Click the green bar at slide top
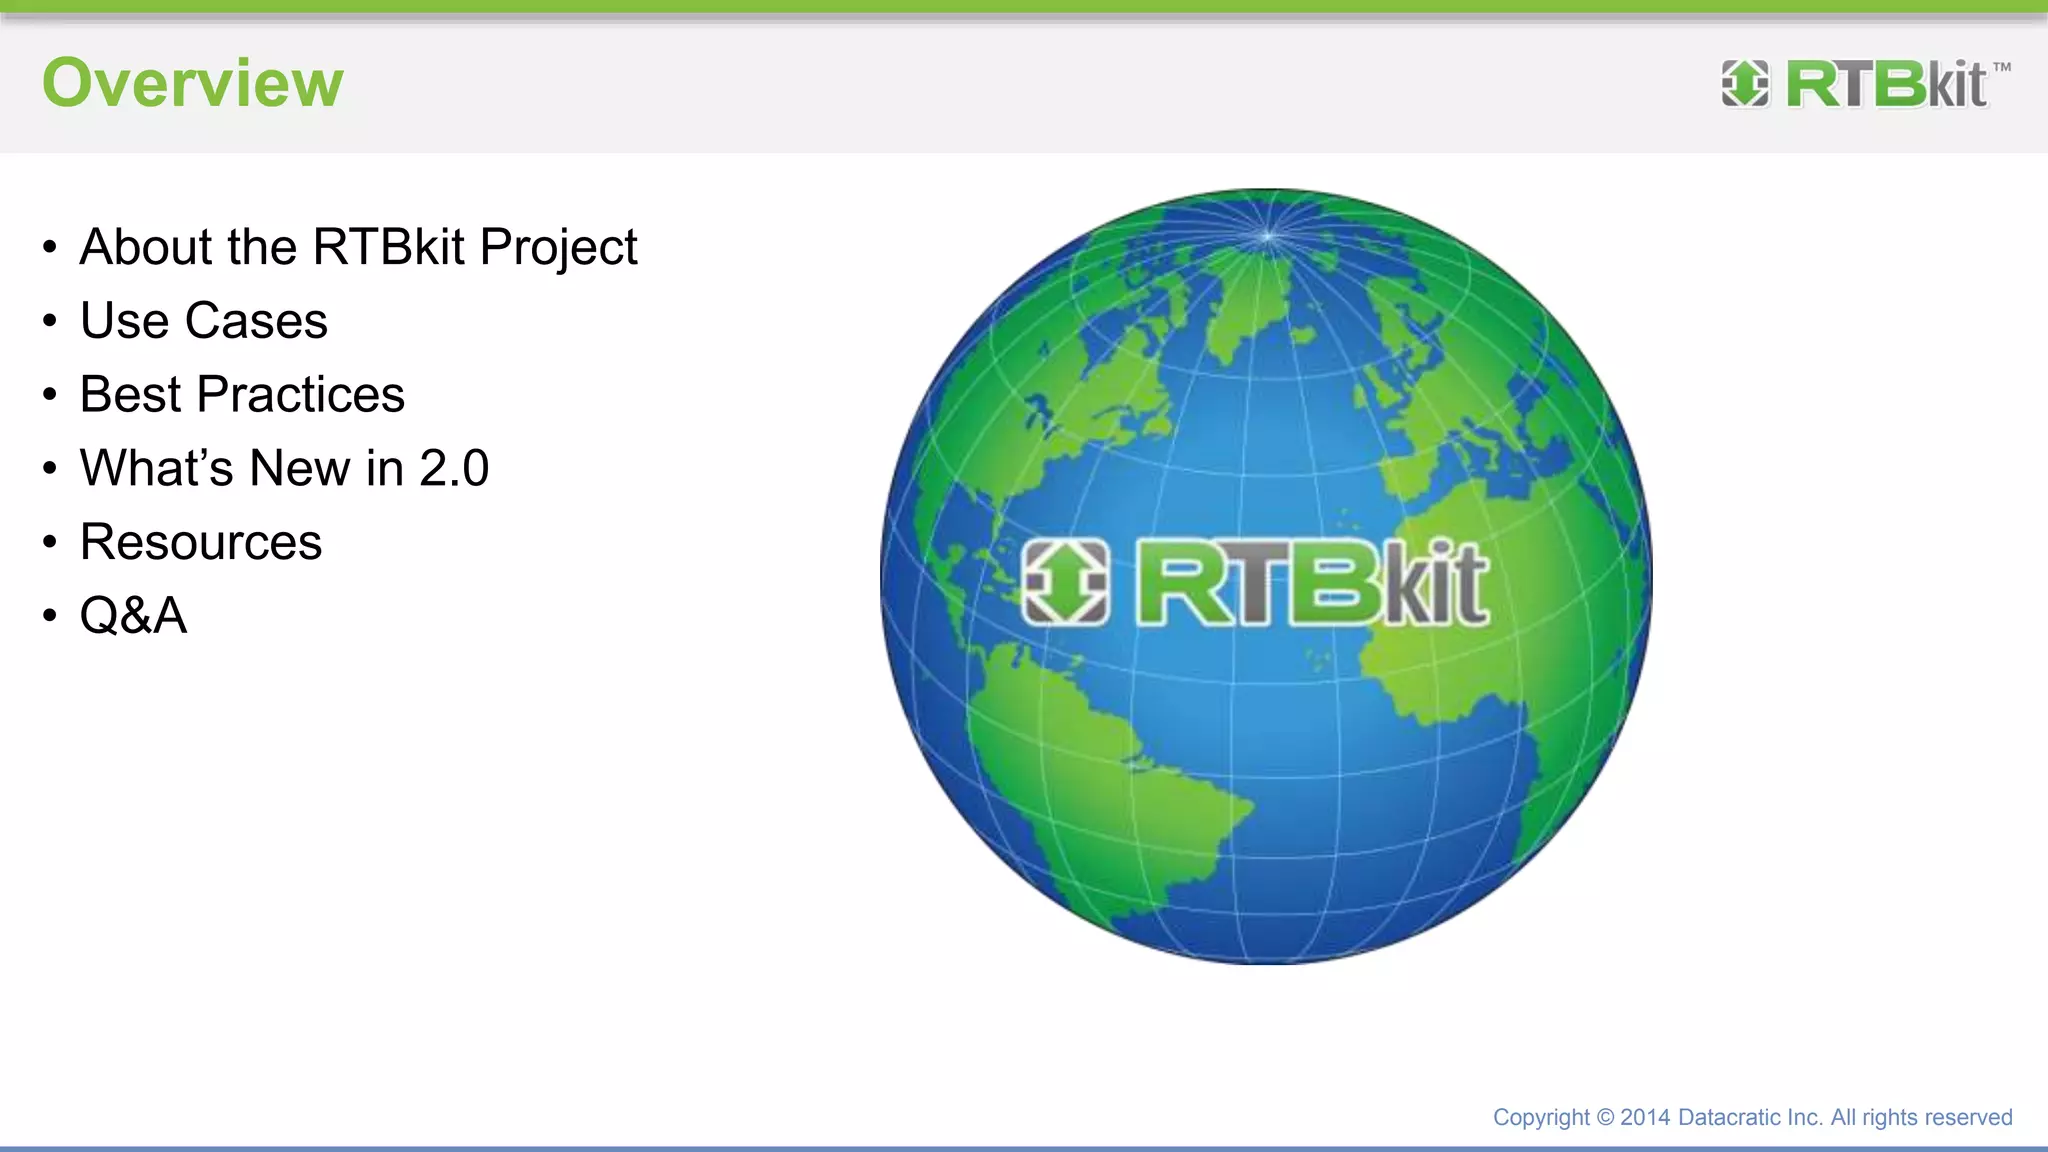This screenshot has width=2048, height=1152. click(1024, 6)
